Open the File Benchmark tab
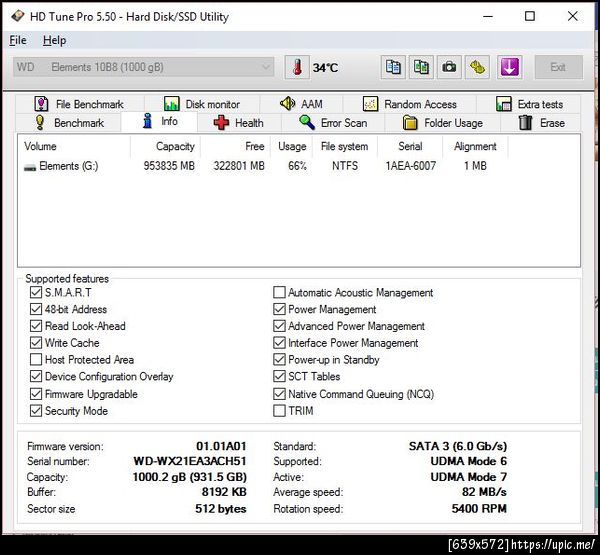The width and height of the screenshot is (600, 555). [x=79, y=104]
